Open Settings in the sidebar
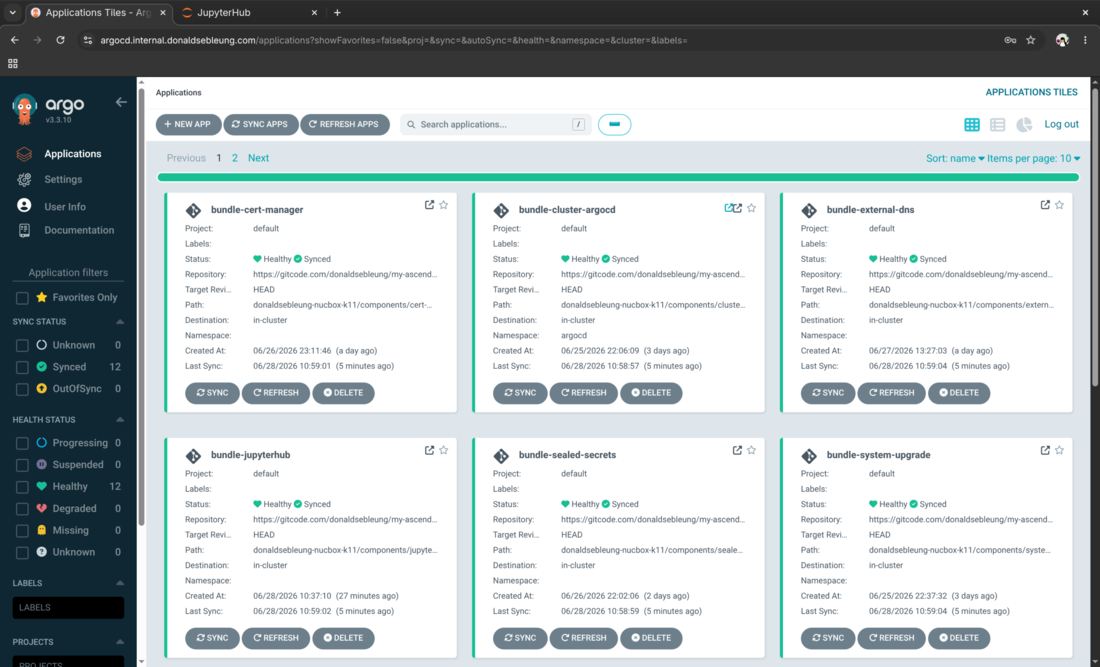Viewport: 1100px width, 667px height. [63, 180]
